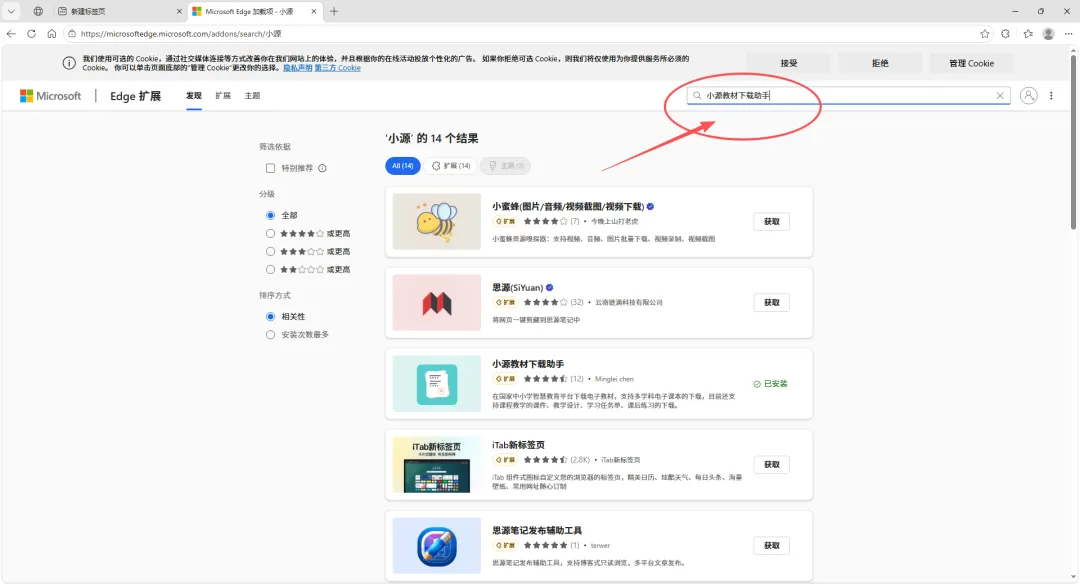
Task: Sort results by 安装次数最多
Action: 270,335
